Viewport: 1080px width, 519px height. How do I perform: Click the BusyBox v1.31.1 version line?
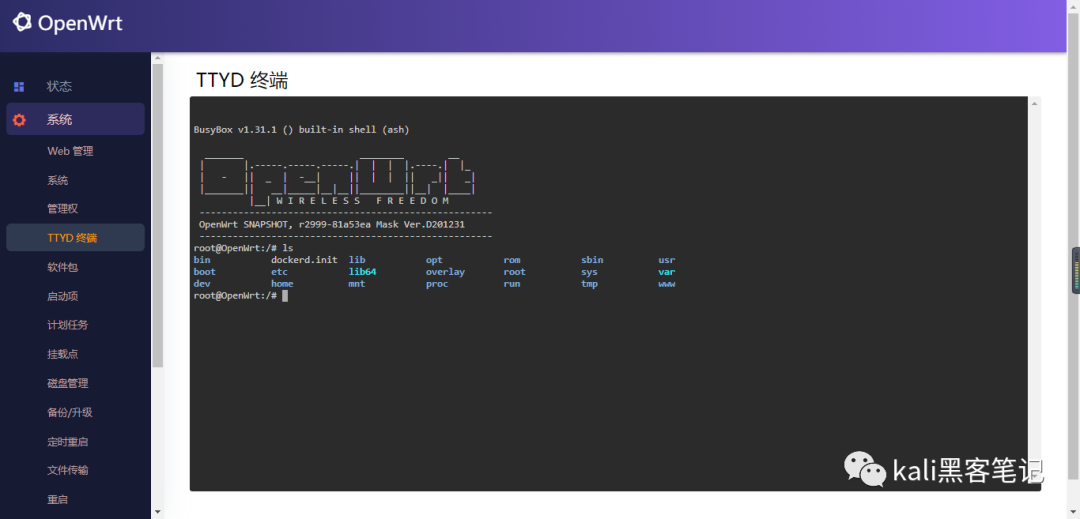(302, 129)
